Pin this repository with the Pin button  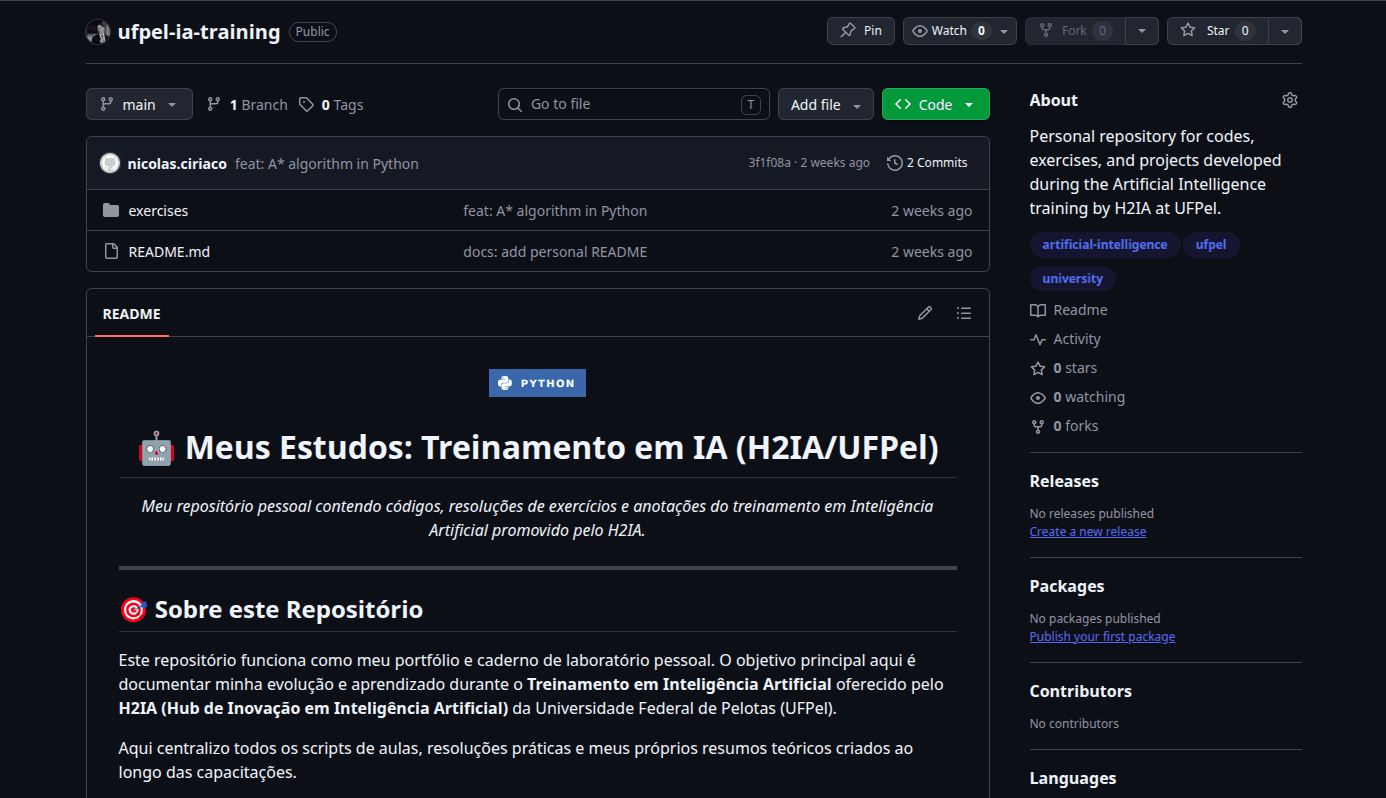pyautogui.click(x=861, y=31)
